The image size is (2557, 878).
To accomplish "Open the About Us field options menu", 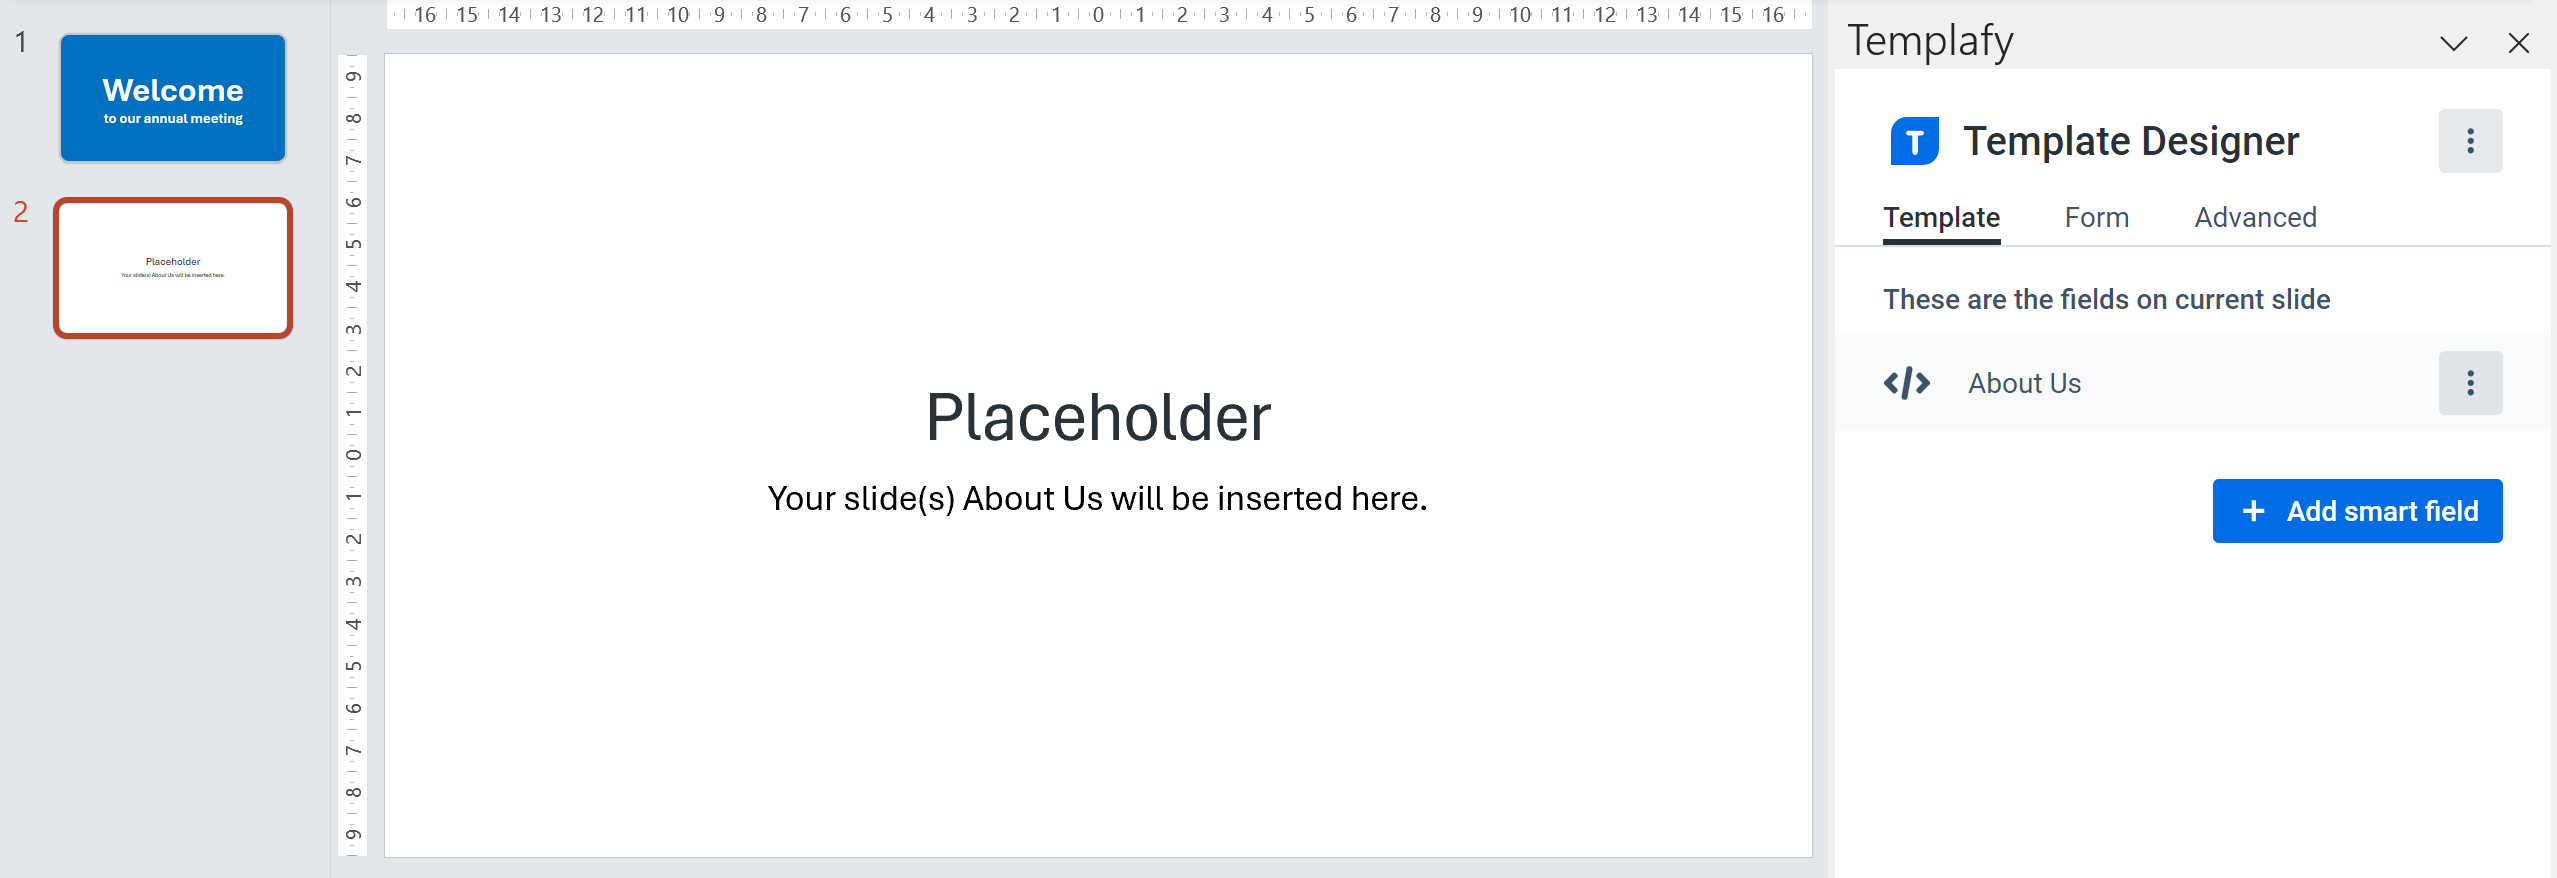I will click(x=2469, y=383).
